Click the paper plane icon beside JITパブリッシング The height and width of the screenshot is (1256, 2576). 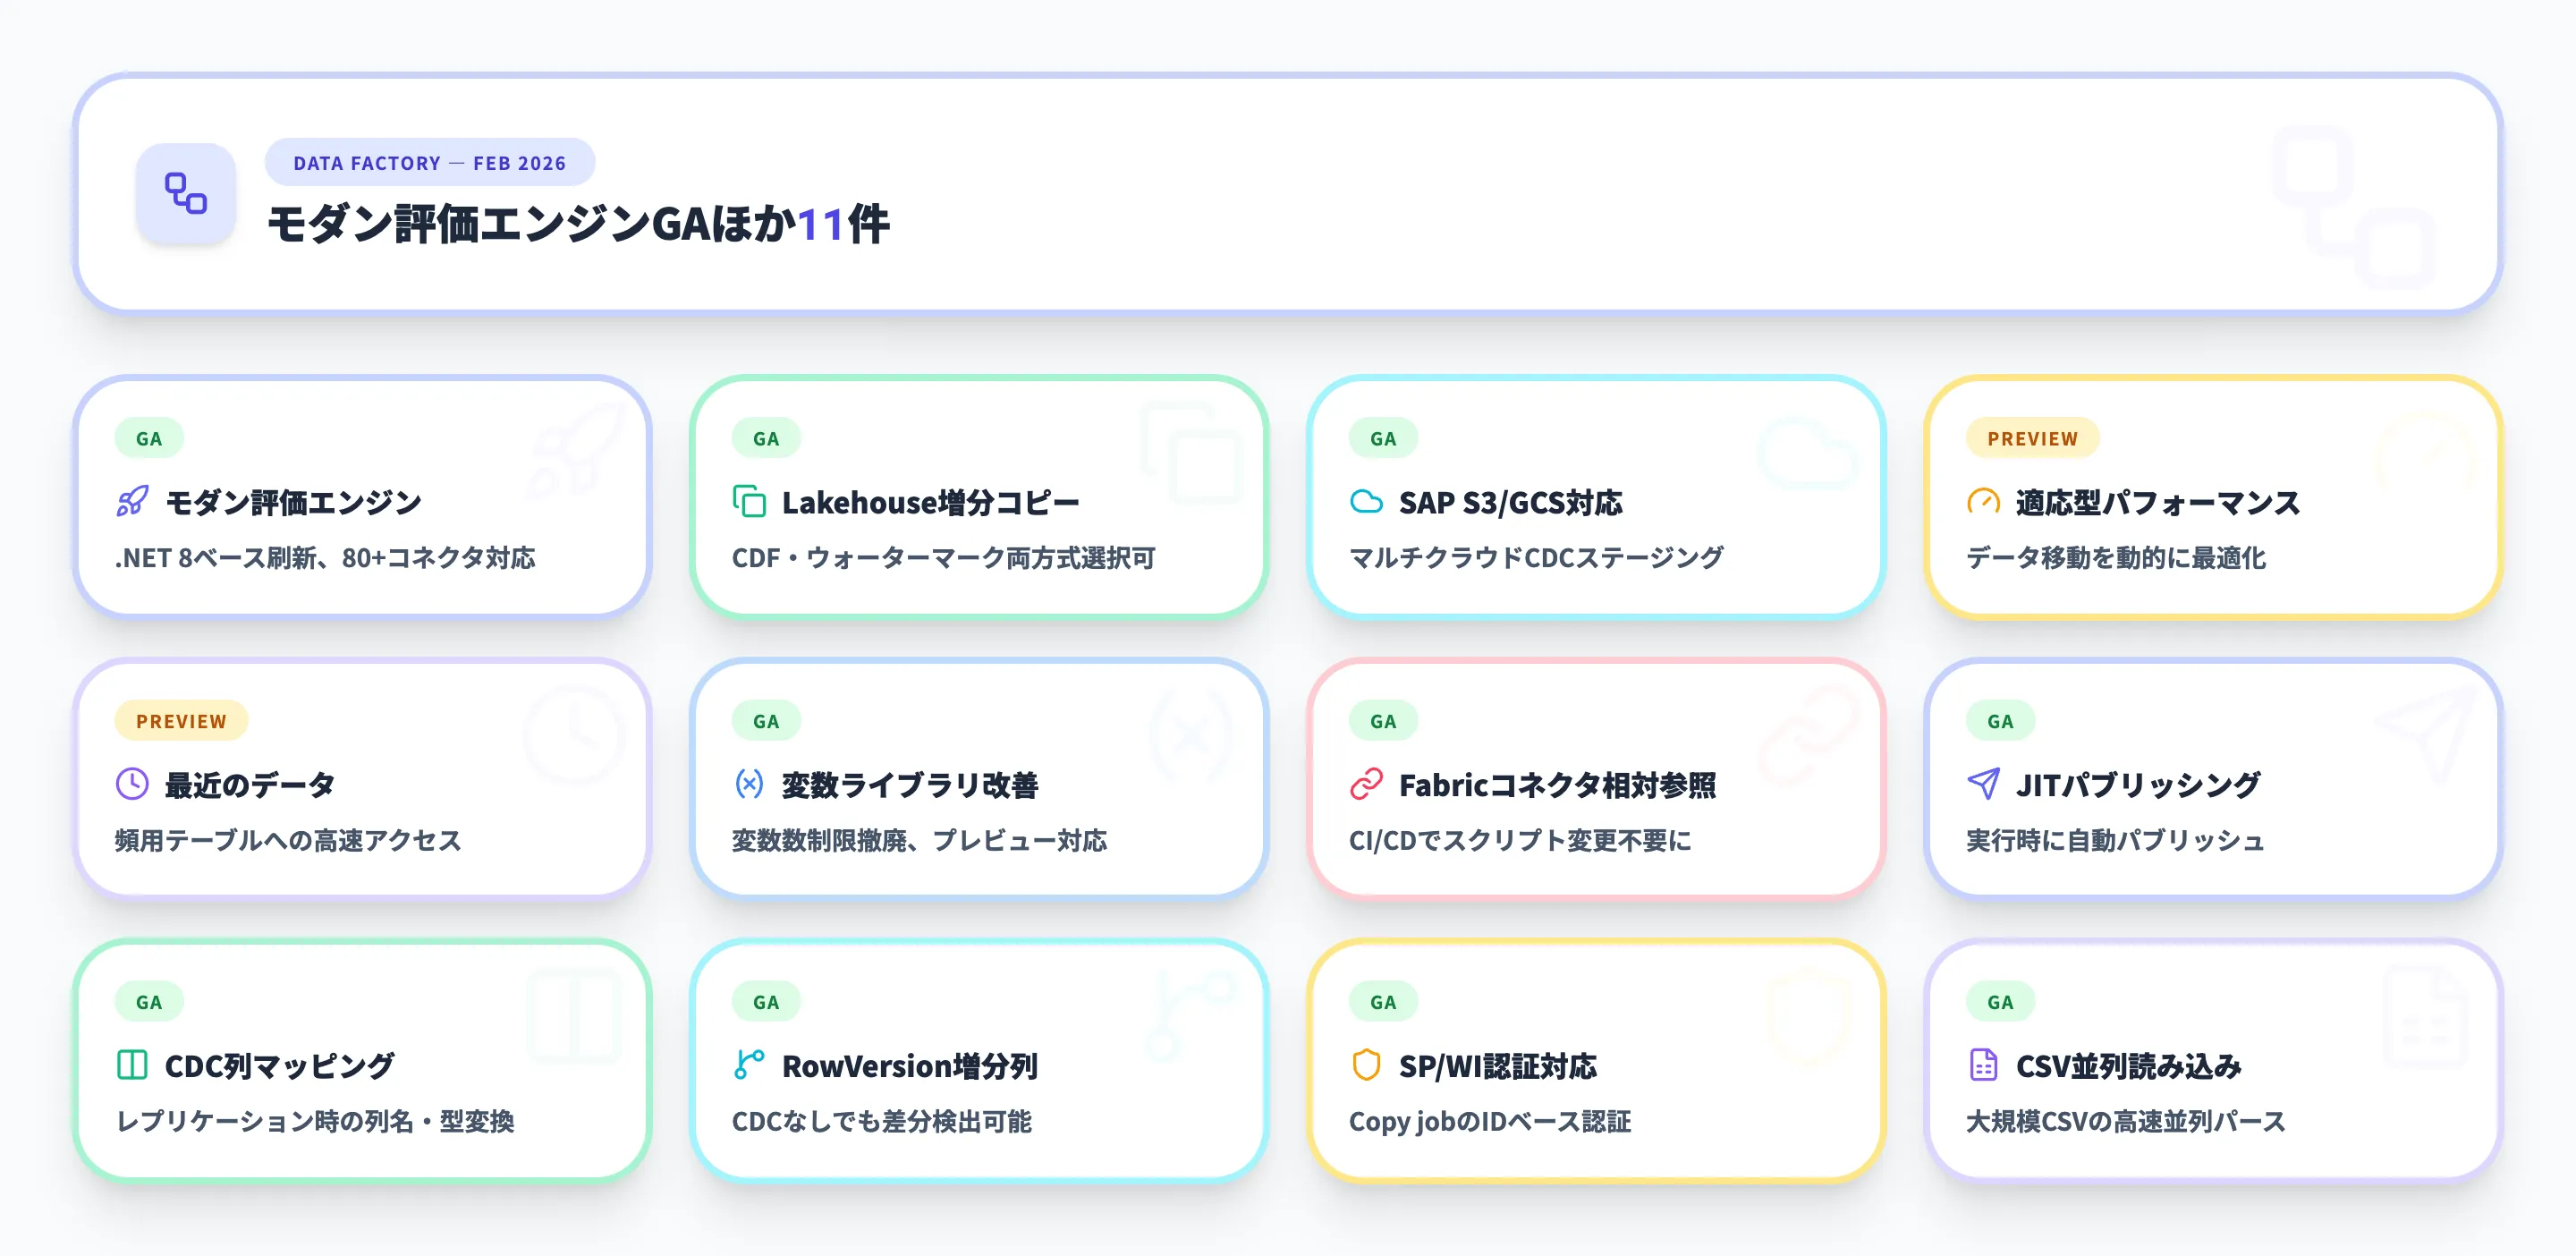1985,785
